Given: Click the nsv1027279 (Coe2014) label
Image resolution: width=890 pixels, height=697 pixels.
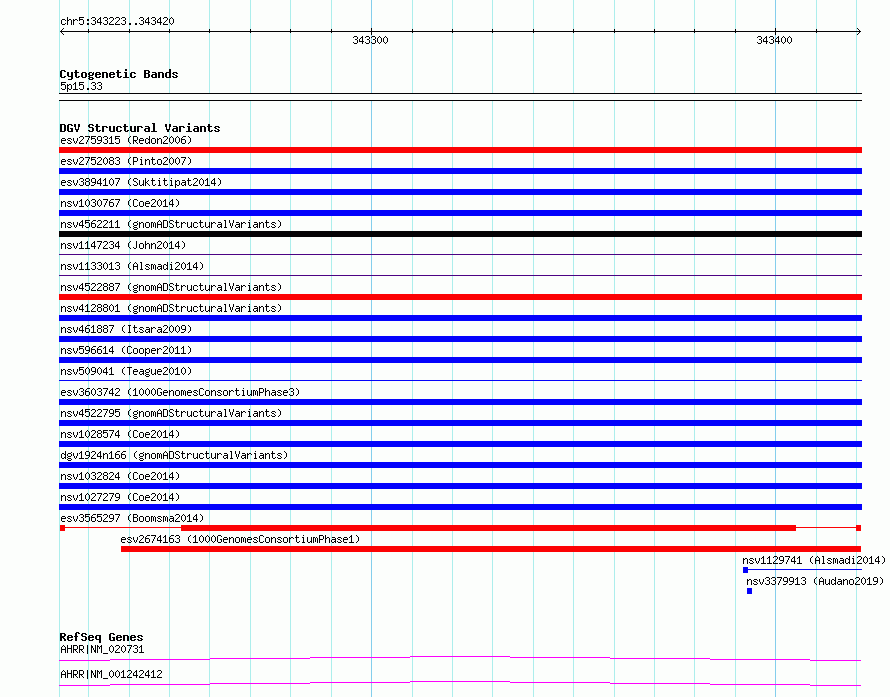Looking at the screenshot, I should (x=120, y=497).
